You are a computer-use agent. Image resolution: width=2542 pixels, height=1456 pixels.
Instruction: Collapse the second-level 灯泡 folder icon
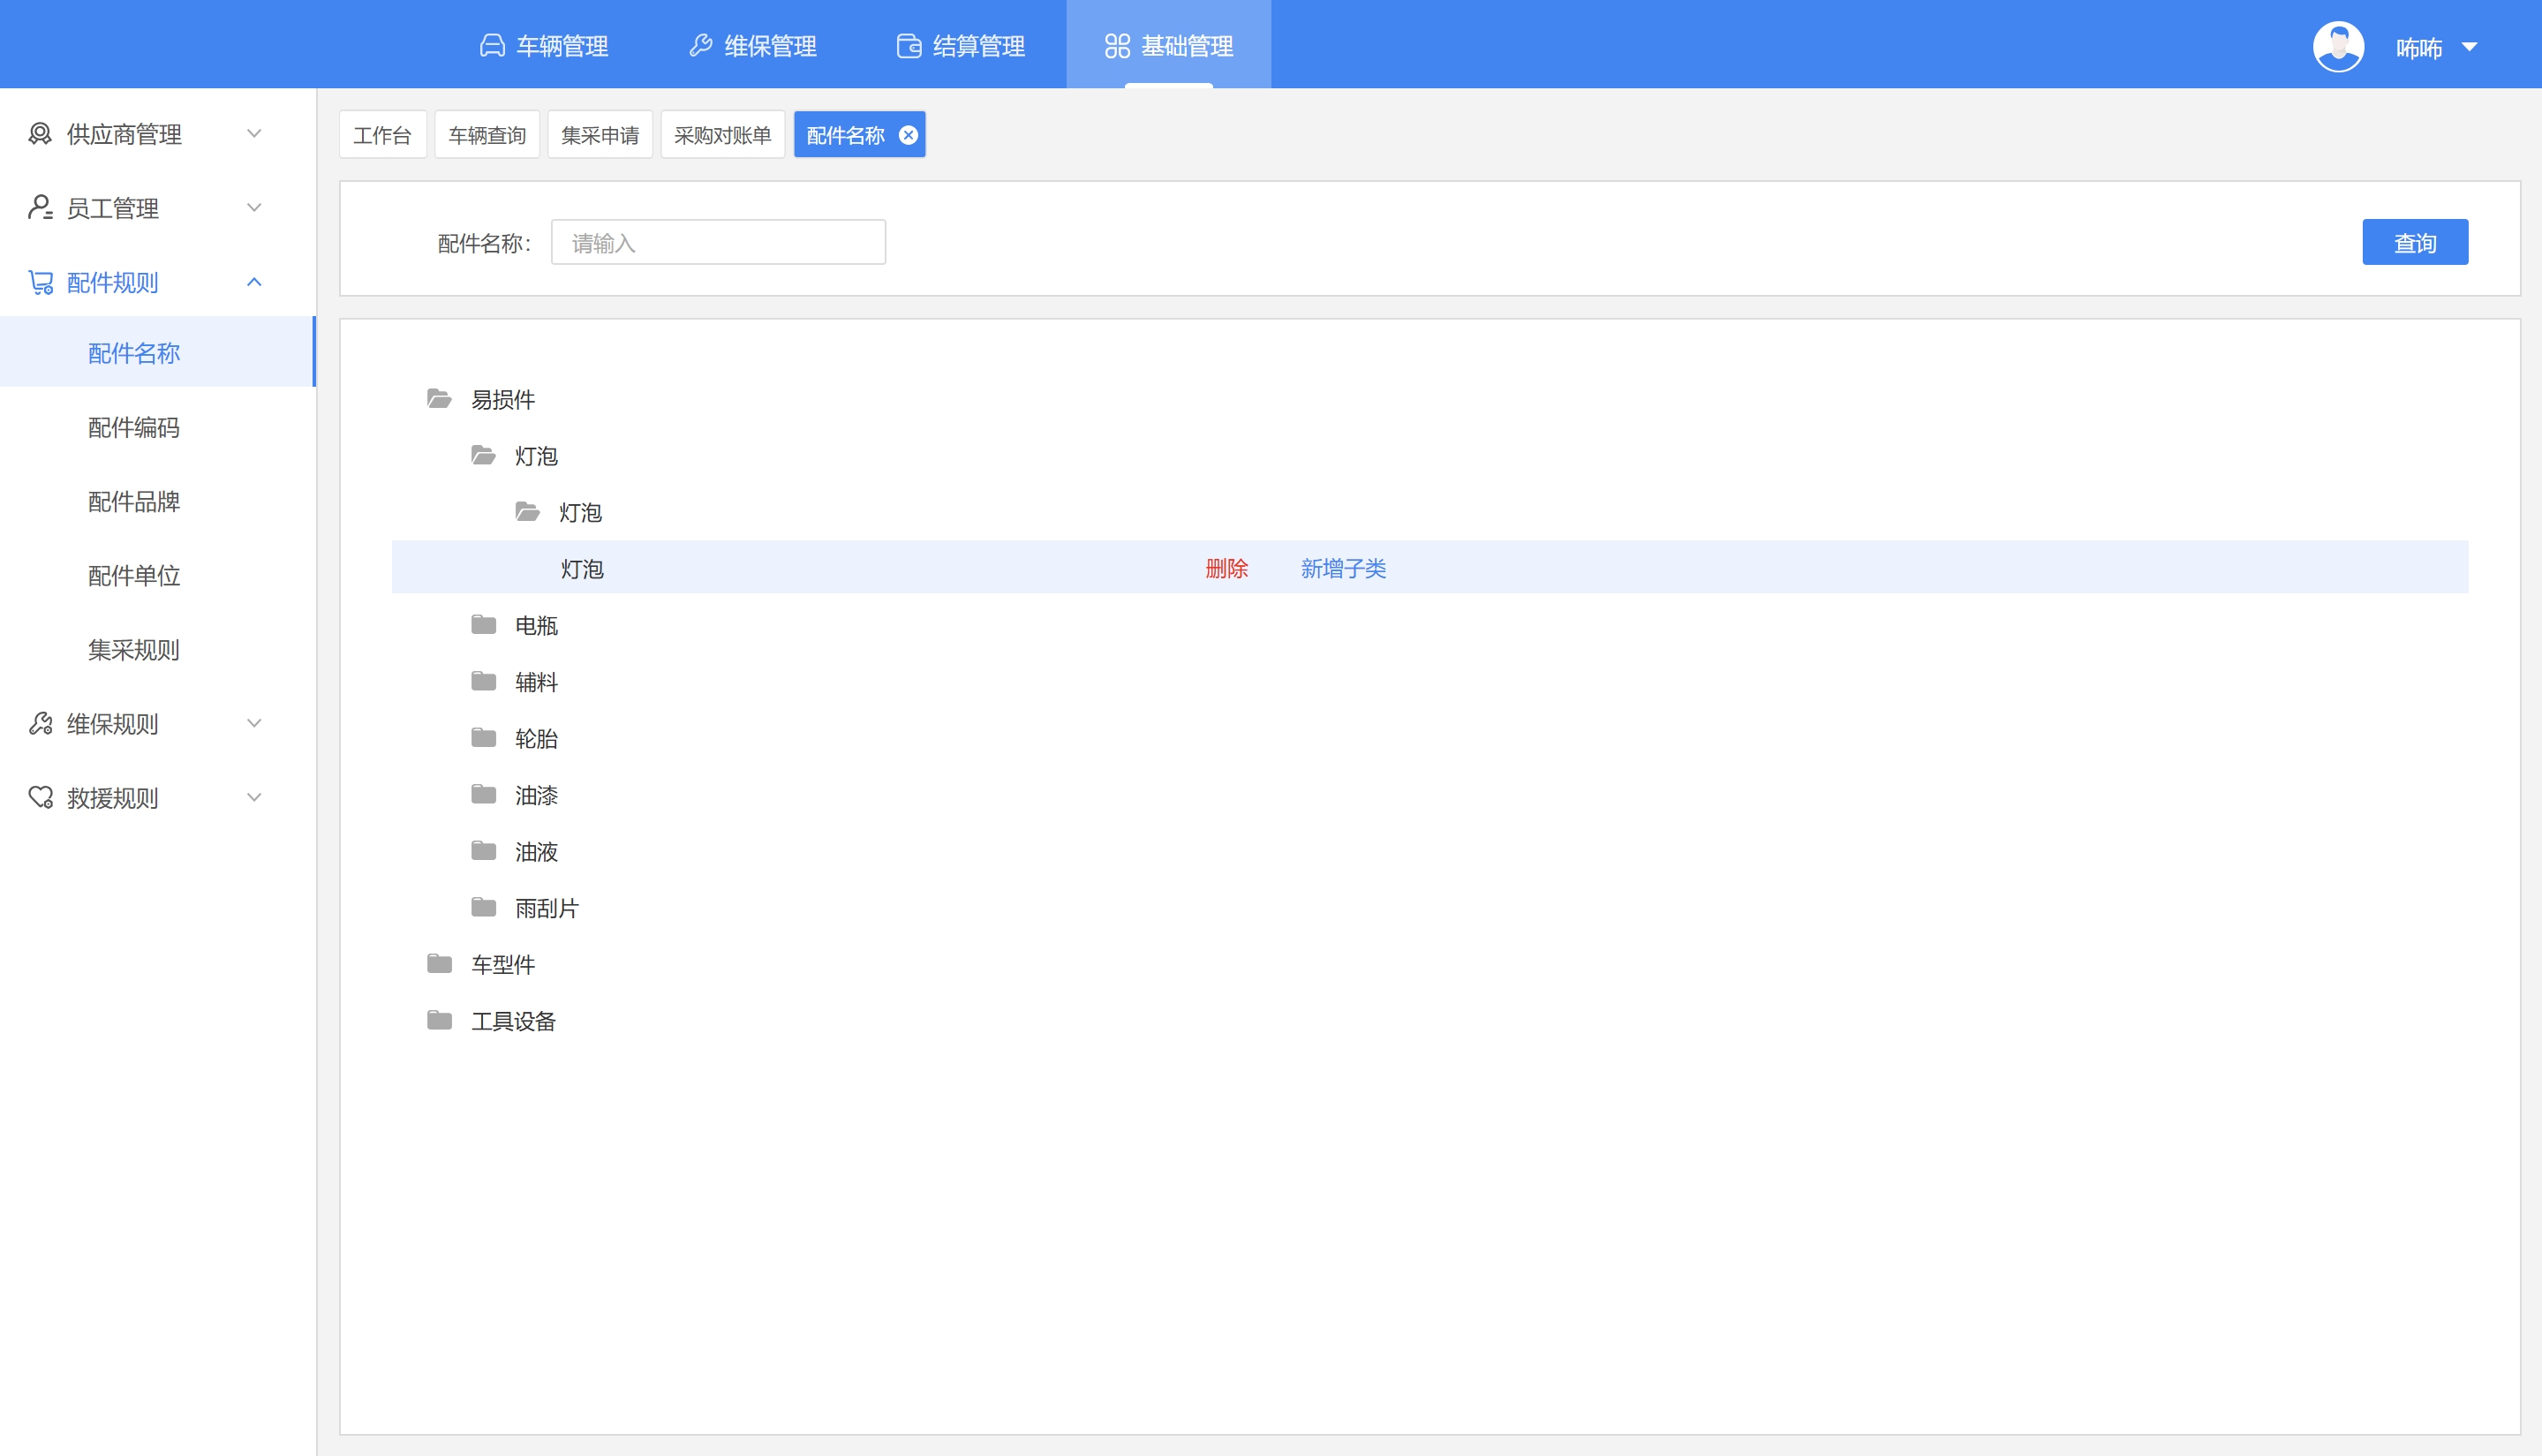483,456
